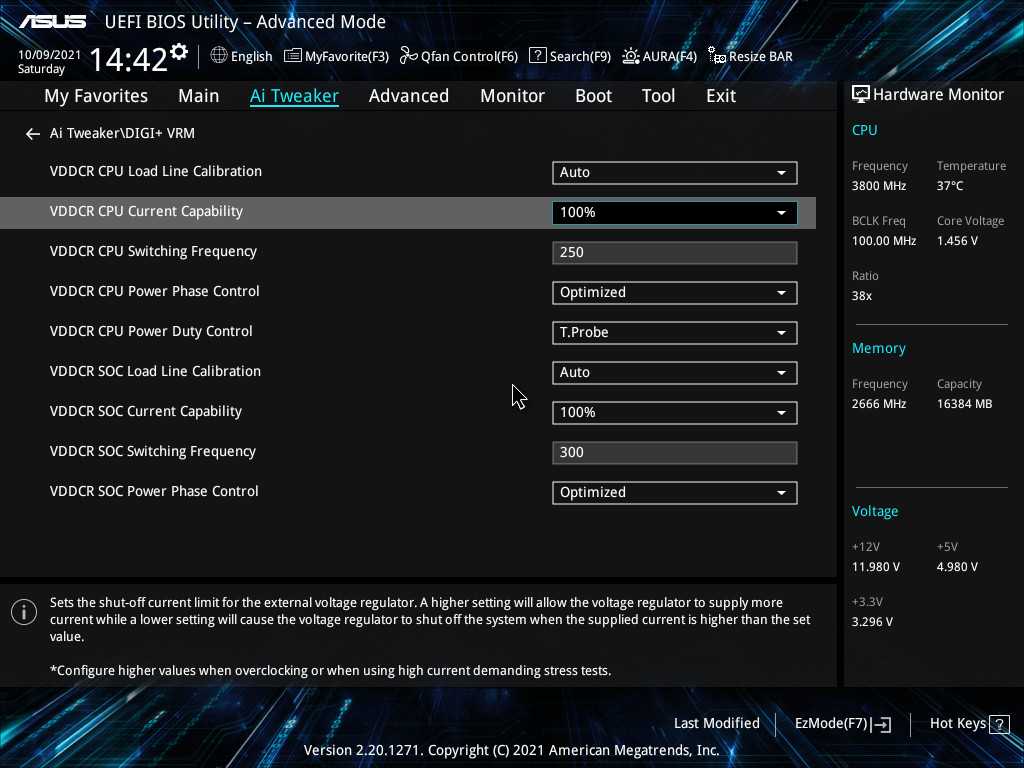The image size is (1024, 768).
Task: Select the VDDCR SOC Switching Frequency input
Action: [674, 453]
